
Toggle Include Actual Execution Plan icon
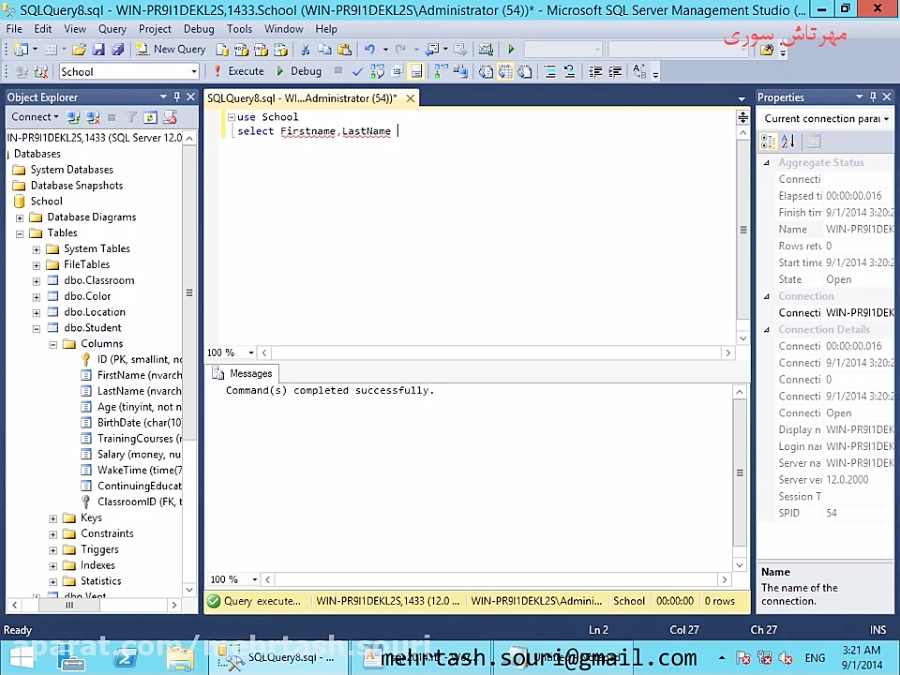point(441,71)
